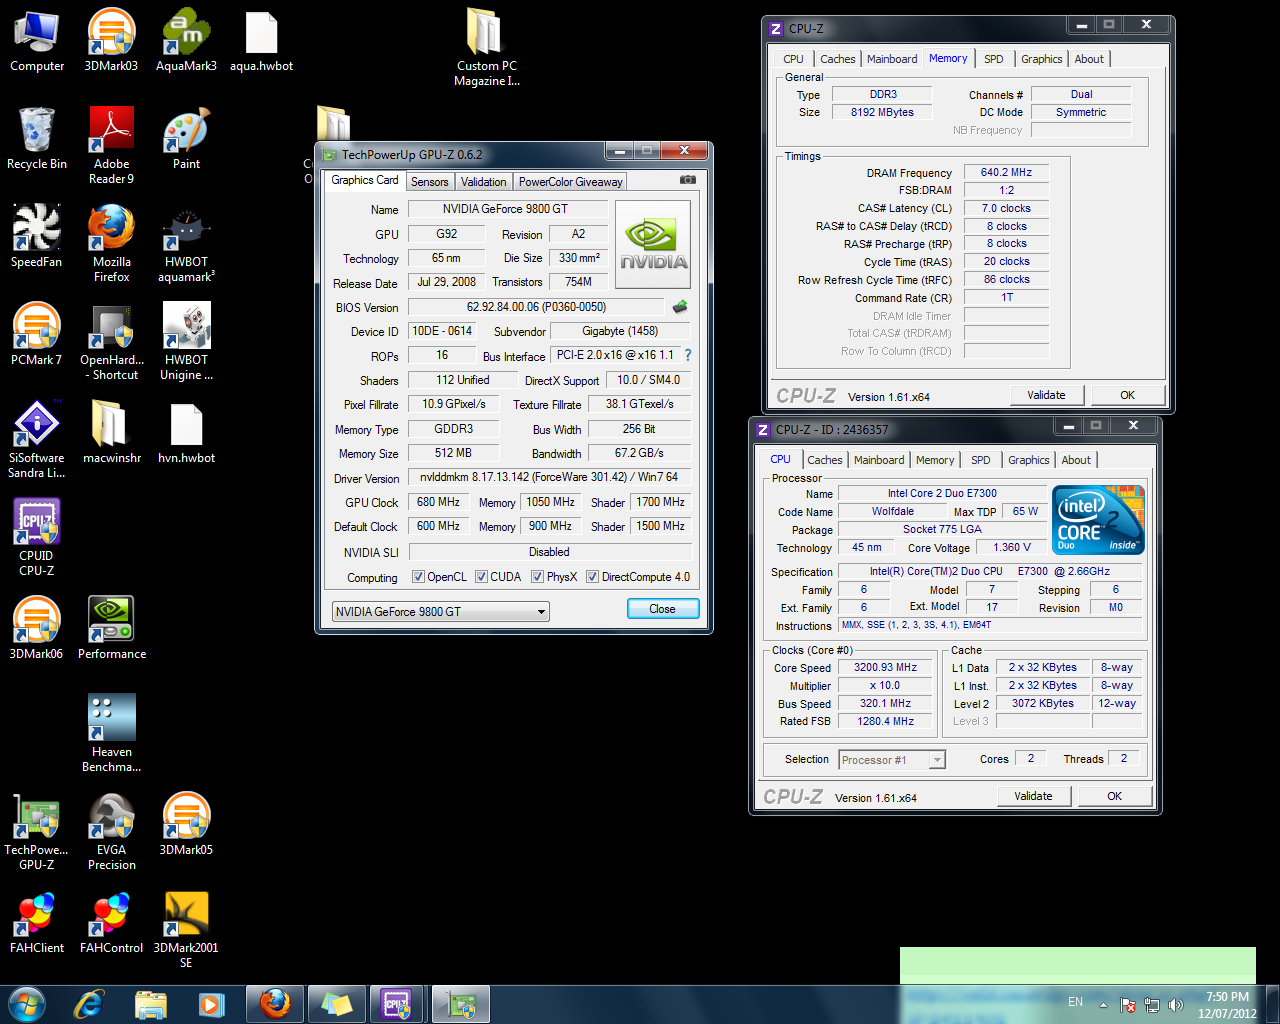Open AquaMark3 desktop icon
This screenshot has width=1280, height=1024.
tap(186, 40)
